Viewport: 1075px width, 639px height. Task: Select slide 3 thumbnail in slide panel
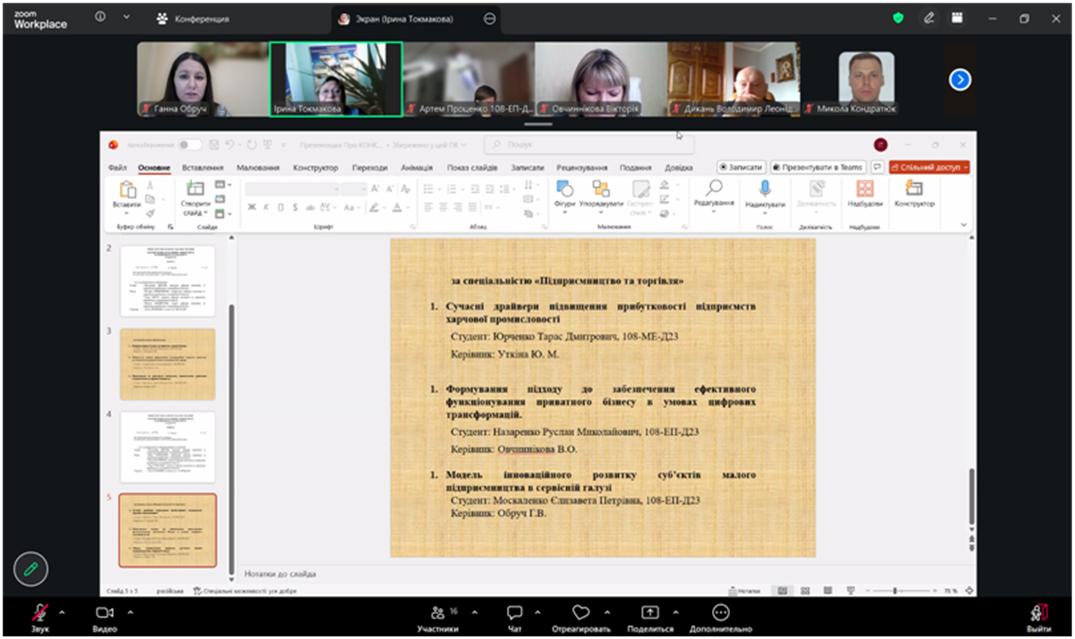pos(167,364)
